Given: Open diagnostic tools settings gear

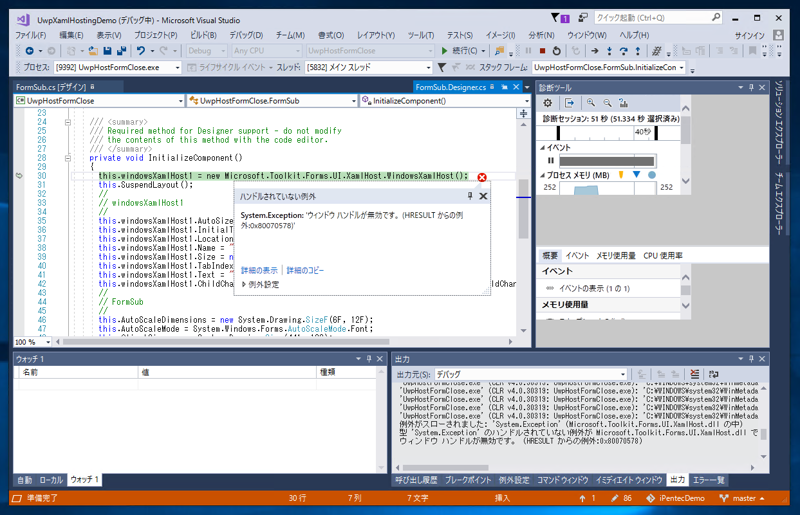Looking at the screenshot, I should [x=547, y=103].
